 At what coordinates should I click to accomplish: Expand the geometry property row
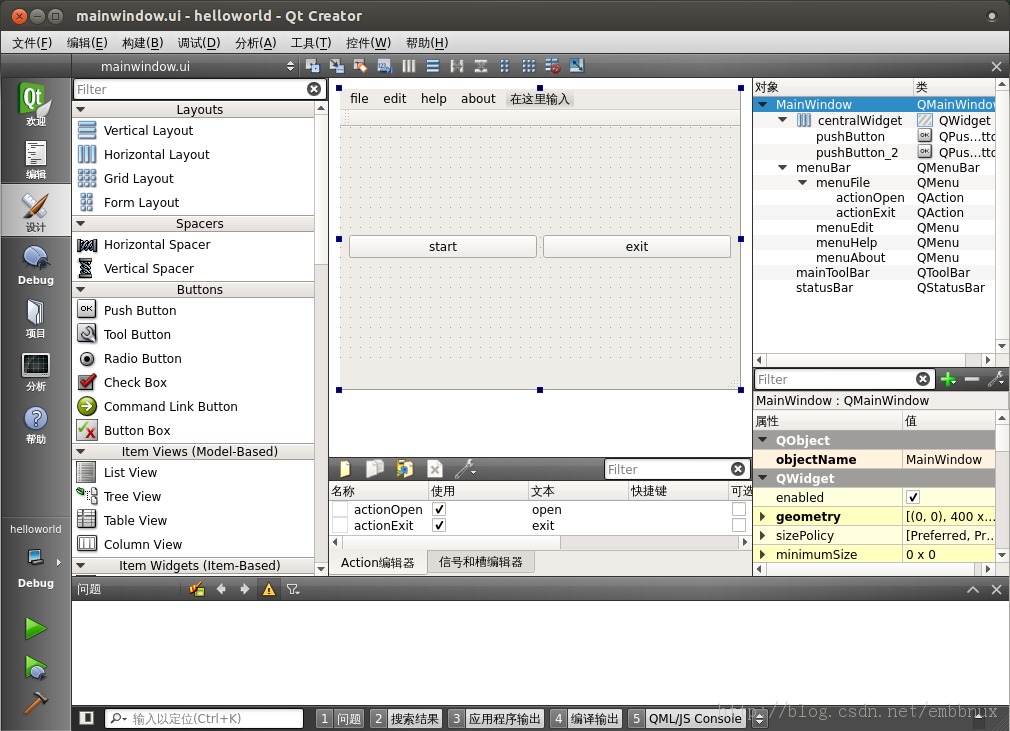pyautogui.click(x=763, y=517)
